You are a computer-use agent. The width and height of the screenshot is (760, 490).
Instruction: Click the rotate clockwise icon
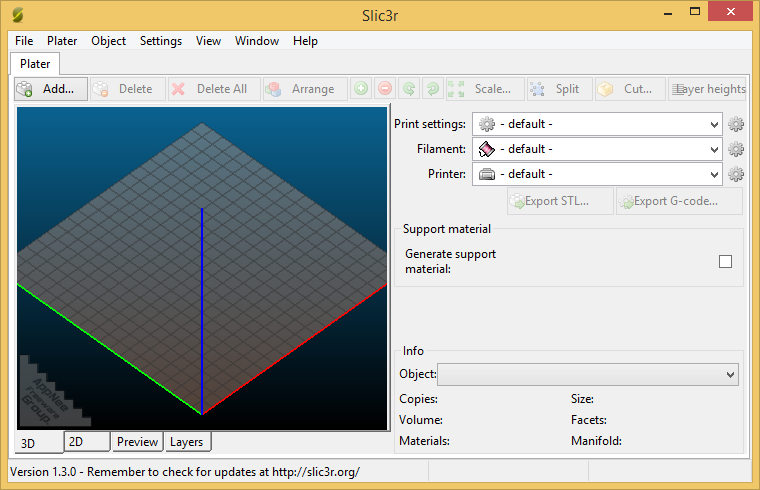pyautogui.click(x=433, y=89)
